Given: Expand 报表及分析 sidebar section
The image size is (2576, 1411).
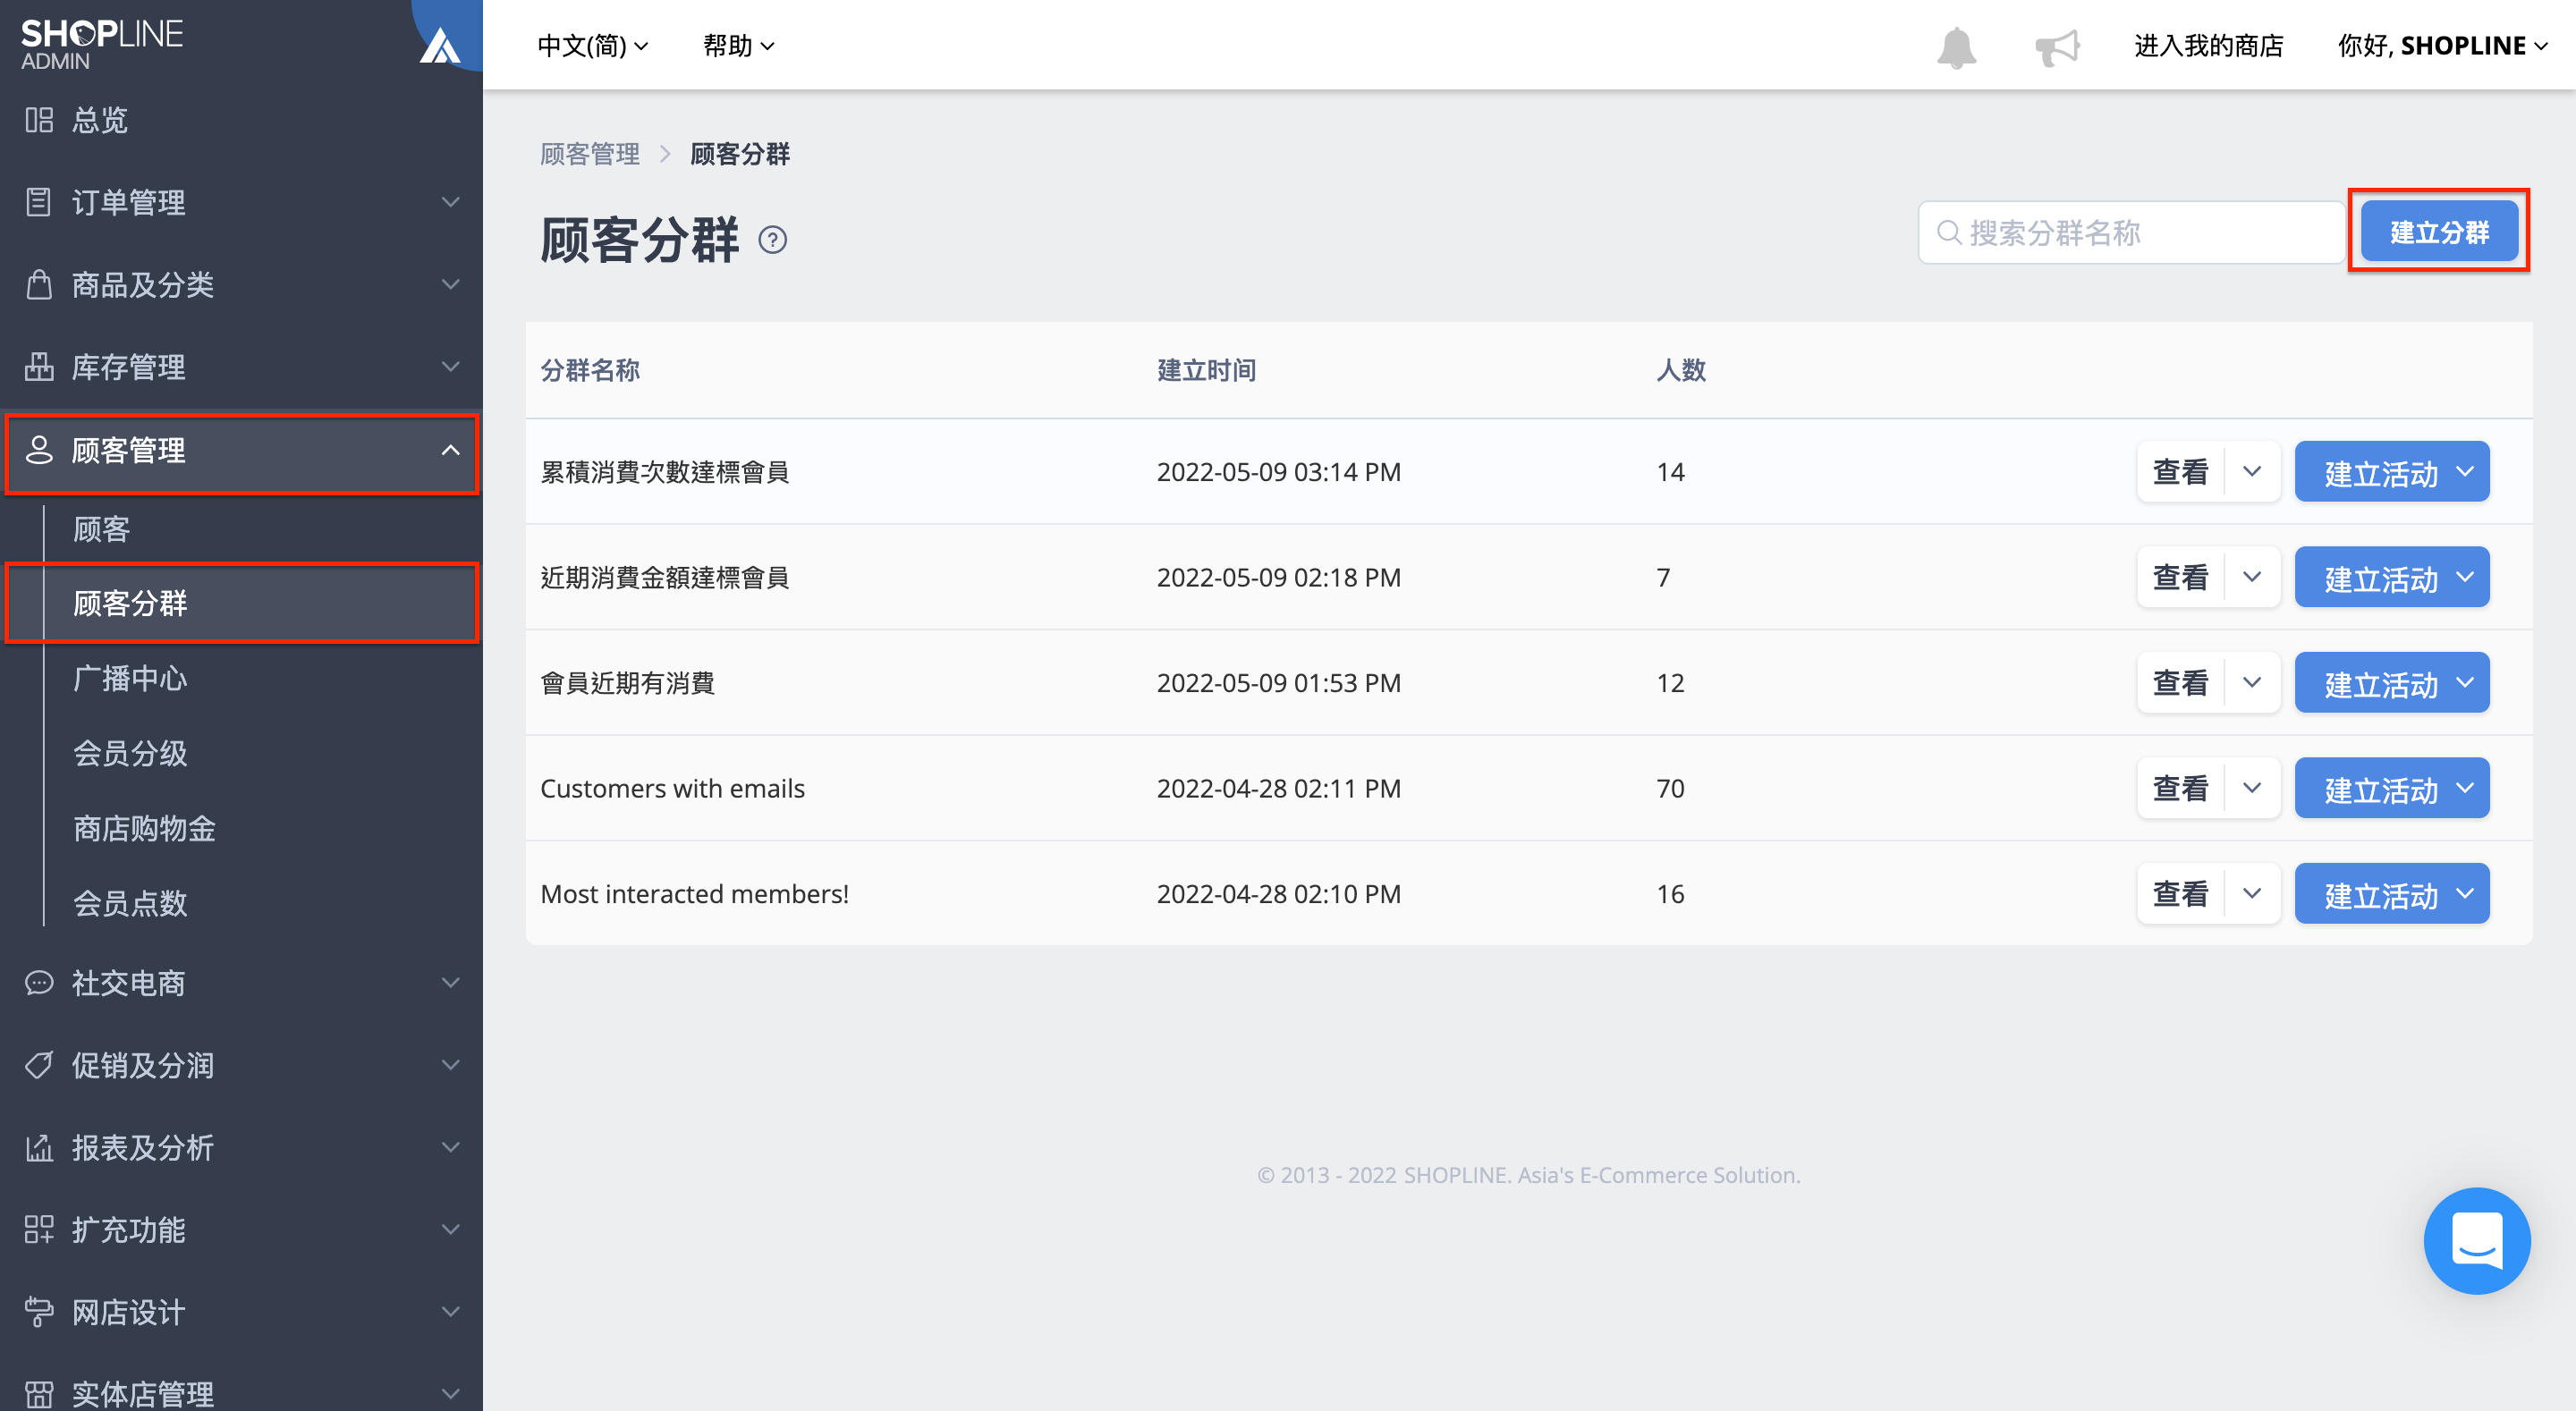Looking at the screenshot, I should pos(451,1147).
